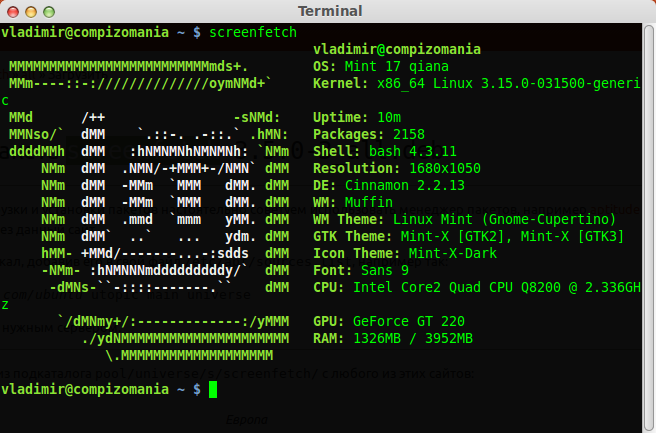
Task: Click the 'GTK Theme: Mint-X' line
Action: (x=469, y=236)
